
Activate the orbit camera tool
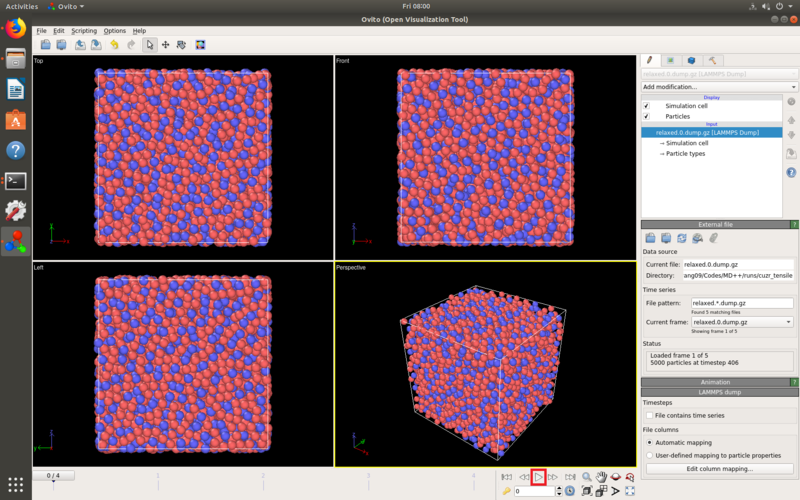pos(616,477)
